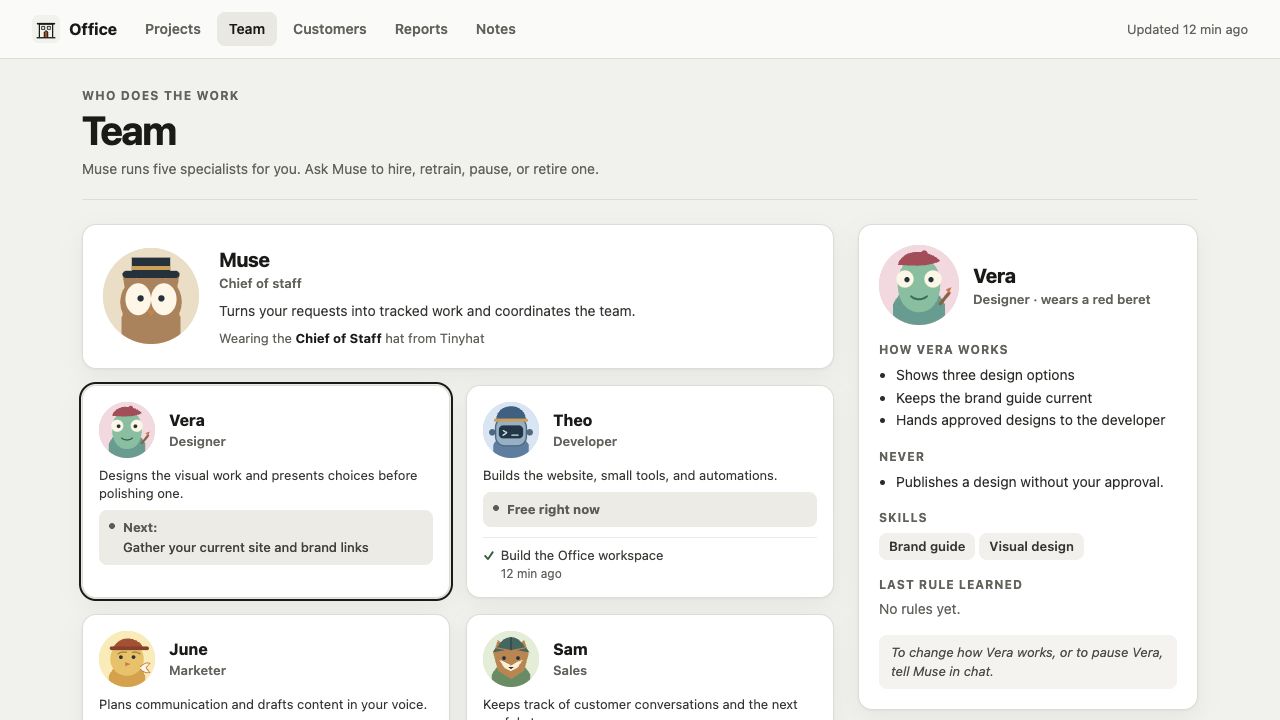1280x720 pixels.
Task: Go to the Customers tab
Action: (x=330, y=29)
